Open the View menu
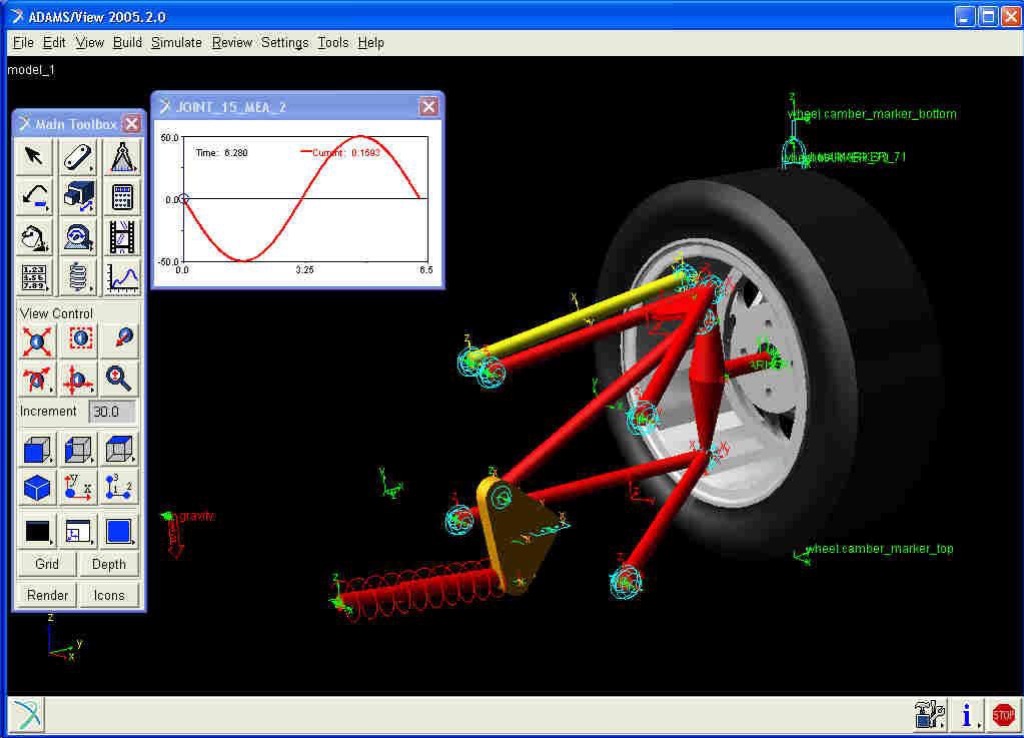The height and width of the screenshot is (738, 1024). pyautogui.click(x=89, y=42)
